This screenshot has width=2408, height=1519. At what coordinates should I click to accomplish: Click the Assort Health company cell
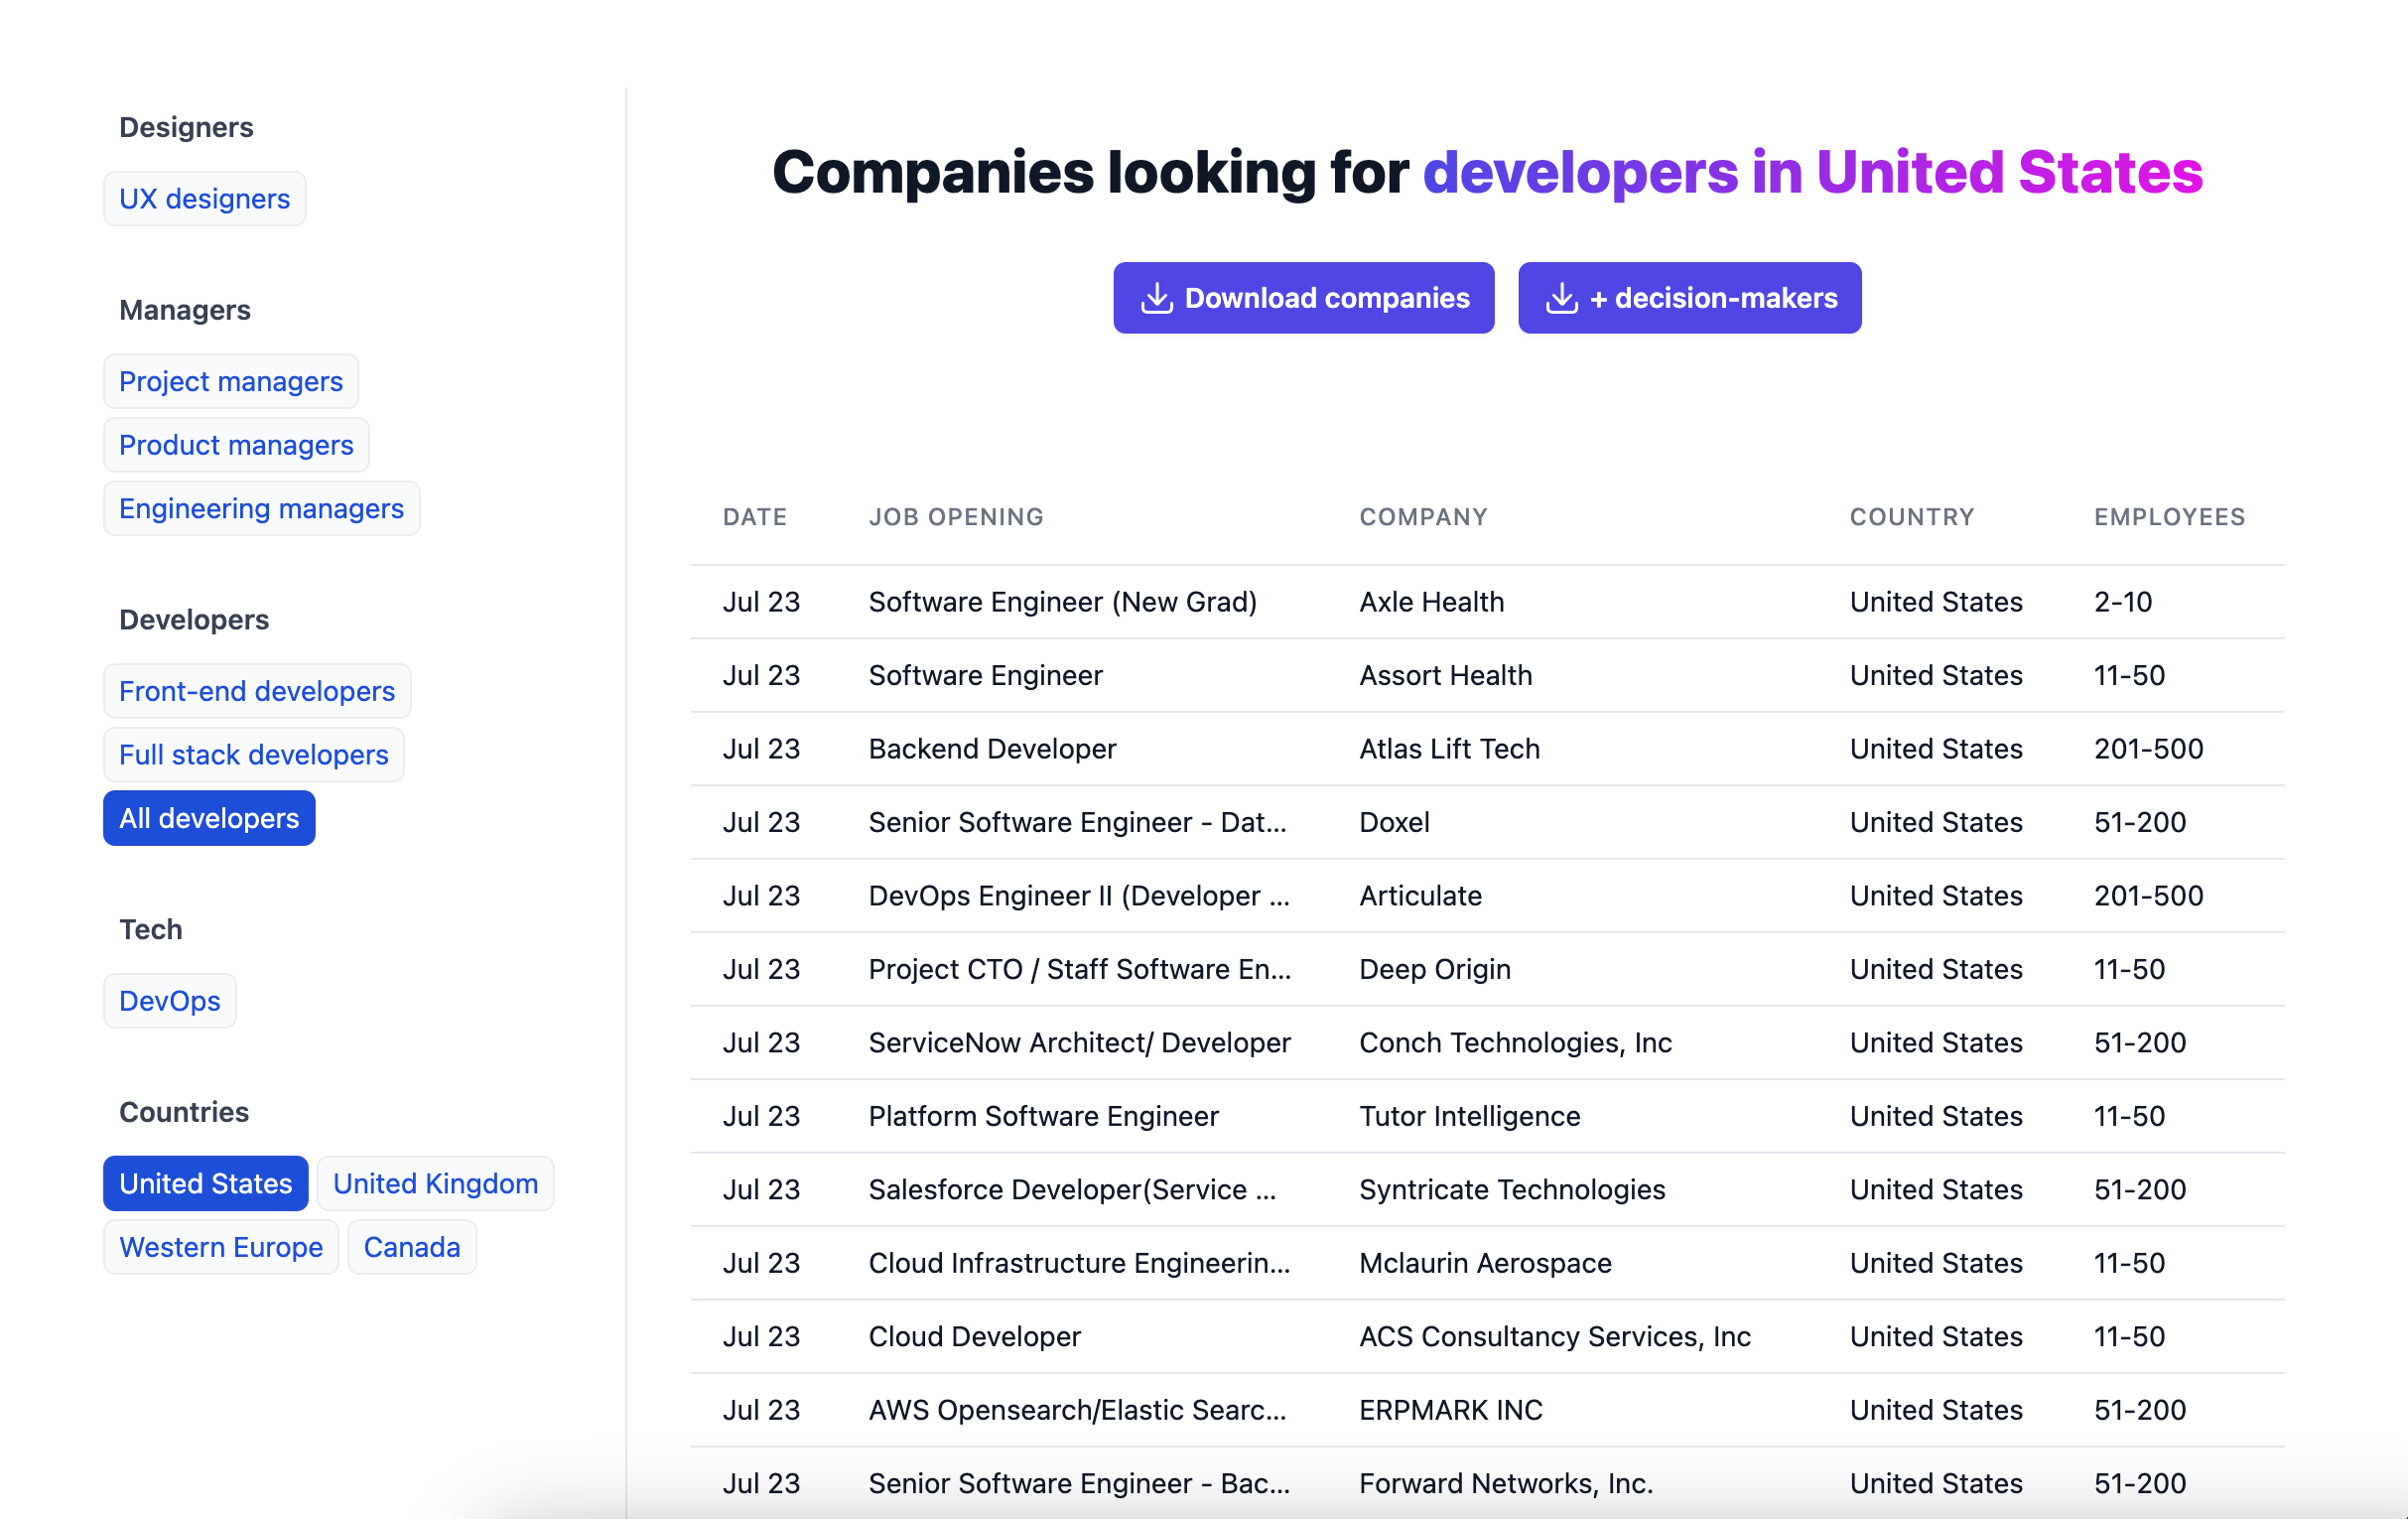[1445, 675]
